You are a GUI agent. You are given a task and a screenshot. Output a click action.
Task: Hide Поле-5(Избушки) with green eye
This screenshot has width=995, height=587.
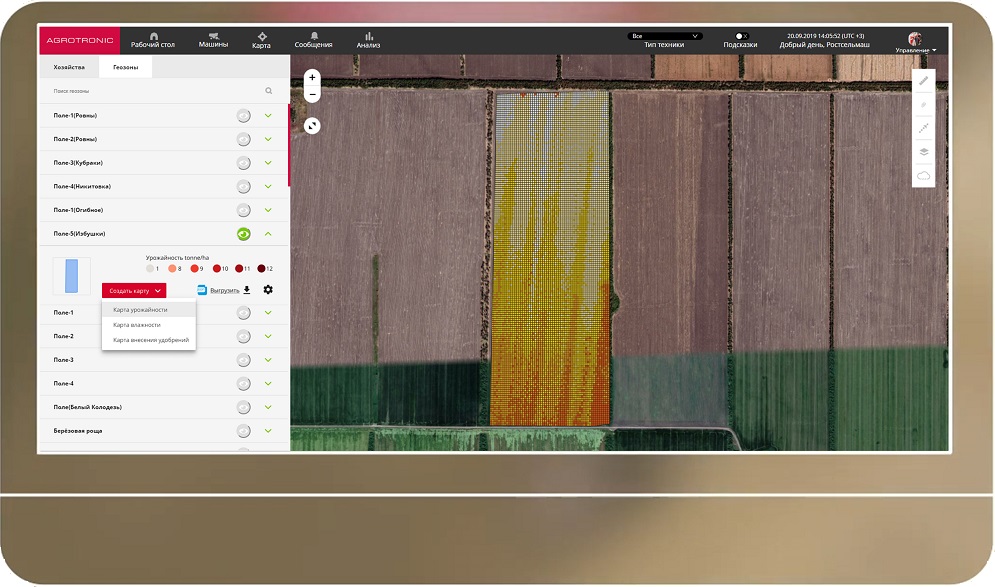[x=243, y=234]
